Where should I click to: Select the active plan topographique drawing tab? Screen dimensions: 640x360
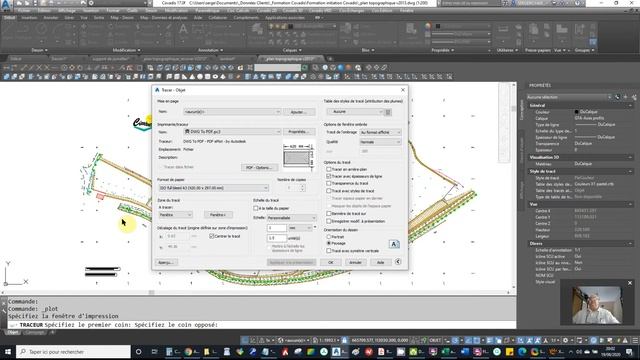point(290,59)
